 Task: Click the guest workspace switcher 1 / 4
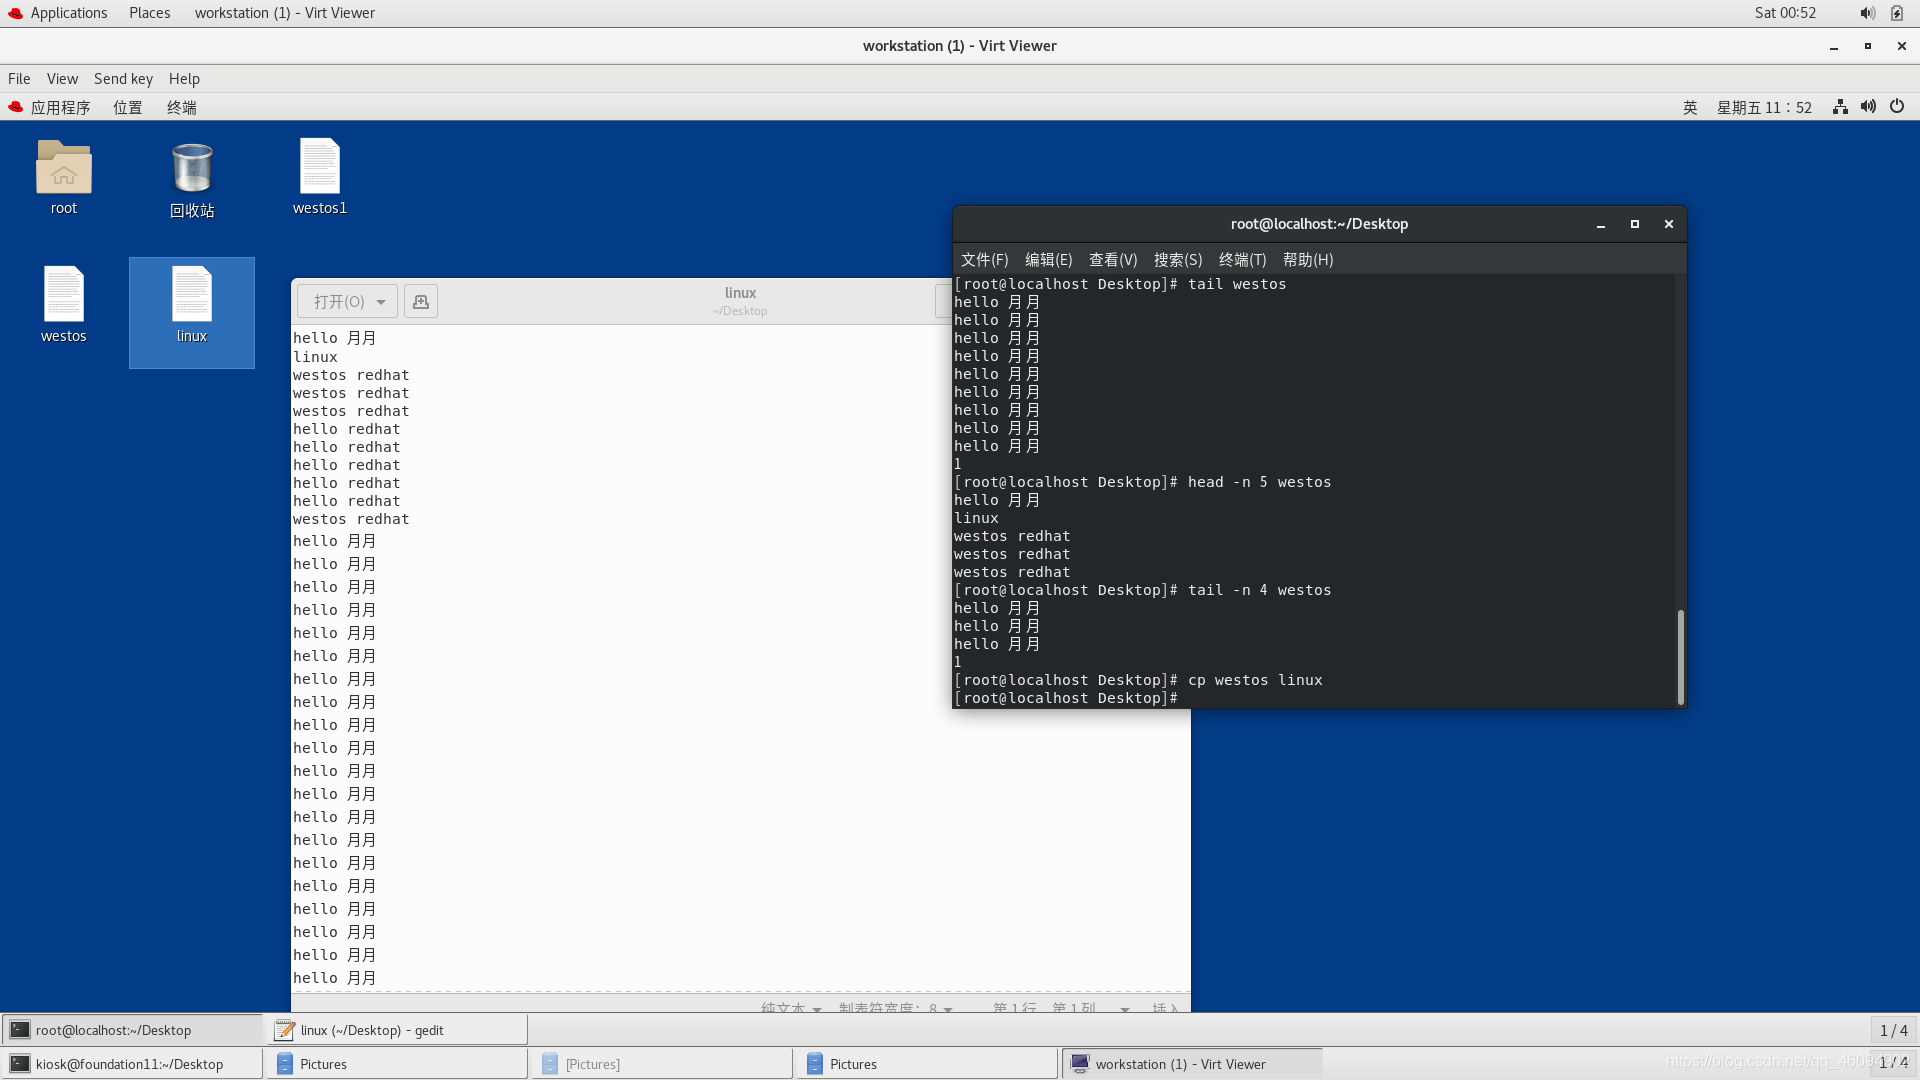(1894, 1030)
